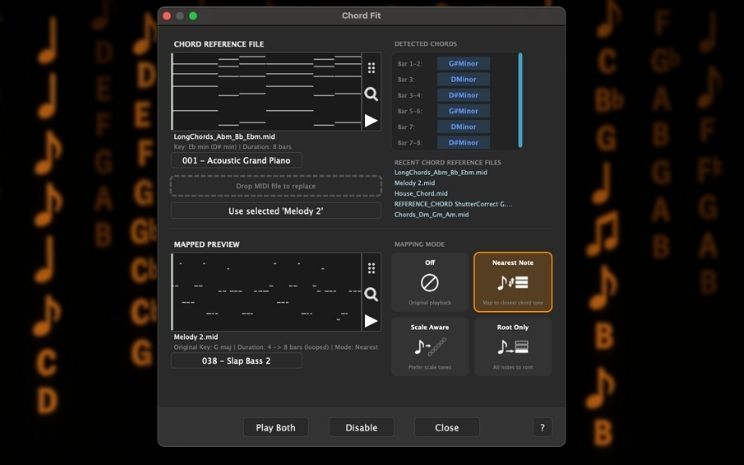This screenshot has width=744, height=465.
Task: Open the 038 - Slap Bass 2 instrument dropdown
Action: point(236,361)
